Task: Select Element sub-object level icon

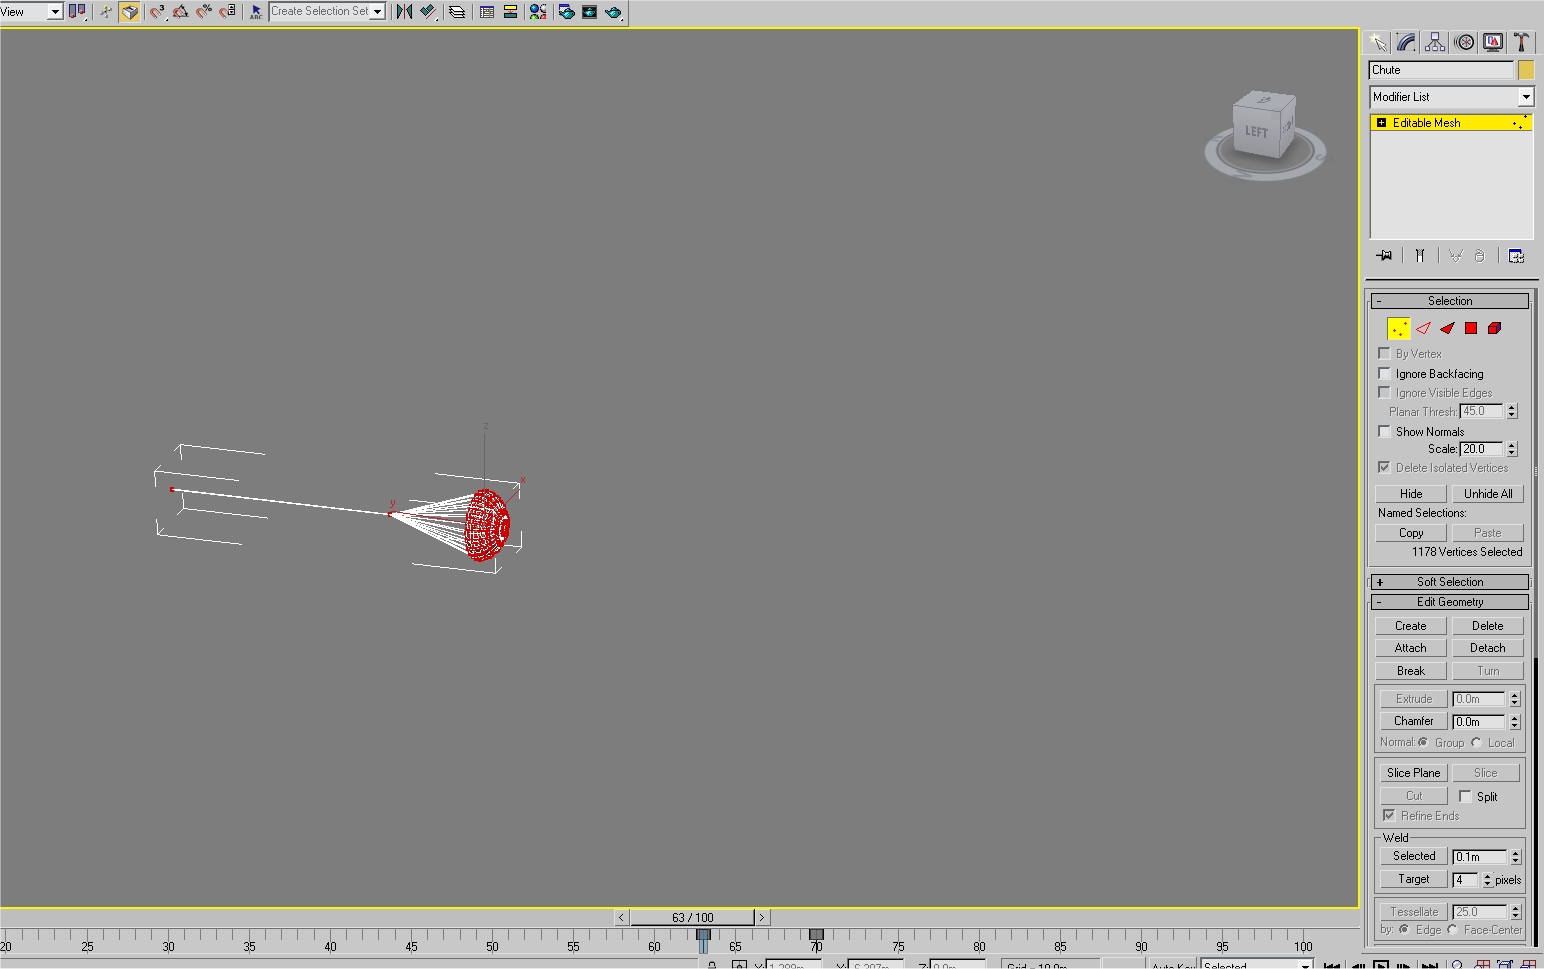Action: 1495,328
